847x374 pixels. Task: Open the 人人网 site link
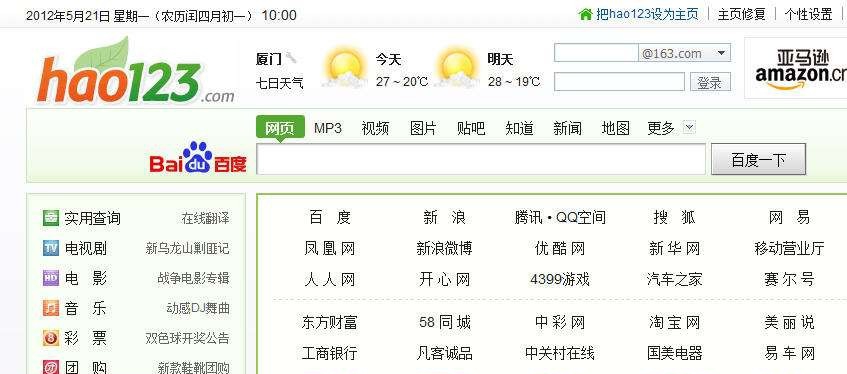pos(330,279)
